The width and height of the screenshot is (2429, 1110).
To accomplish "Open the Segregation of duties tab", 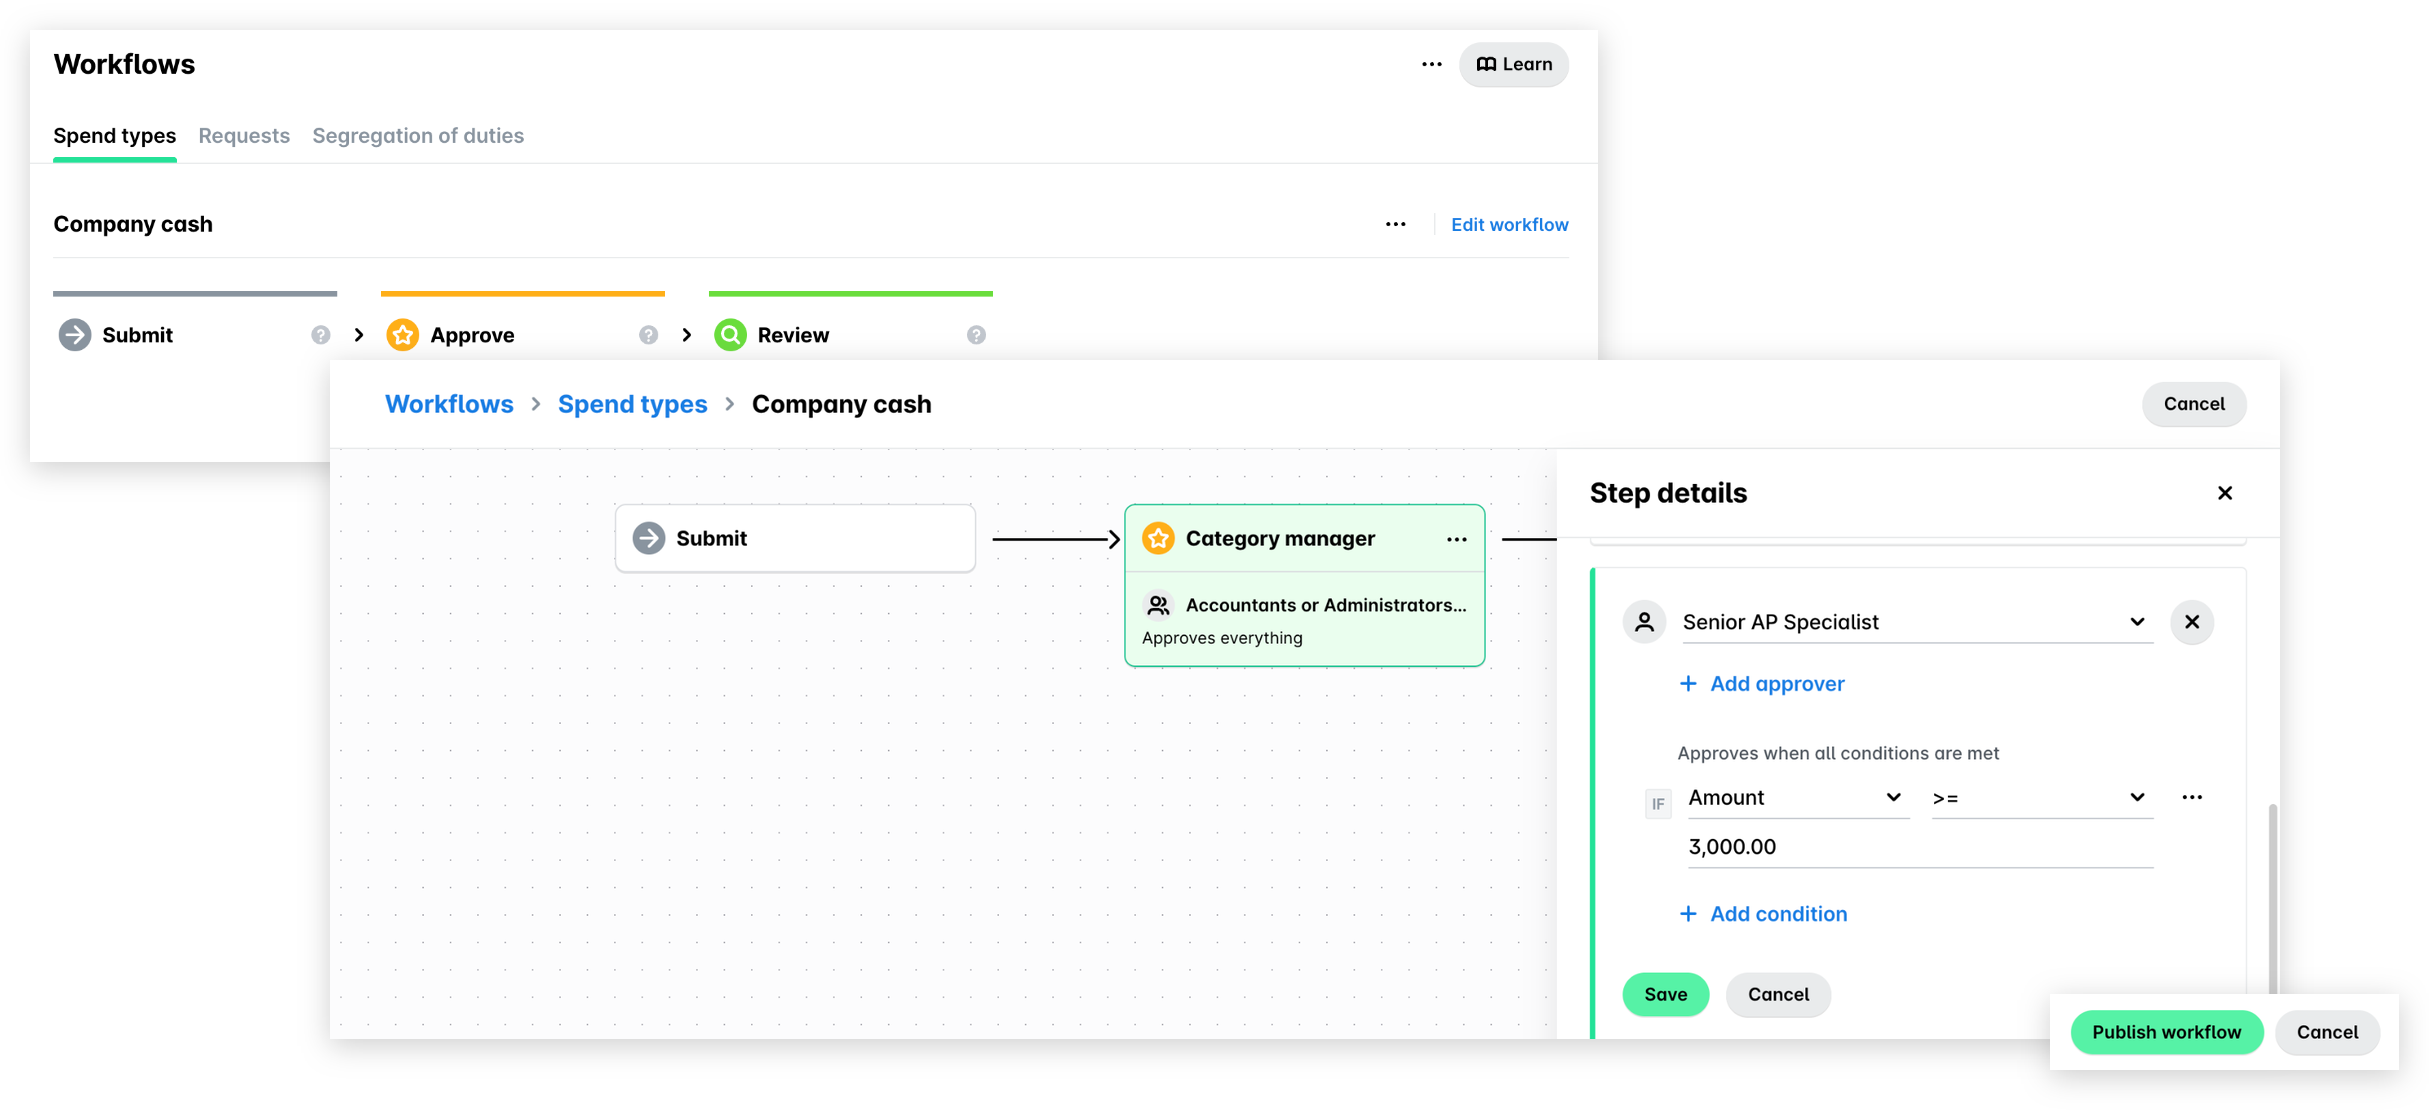I will coord(418,135).
